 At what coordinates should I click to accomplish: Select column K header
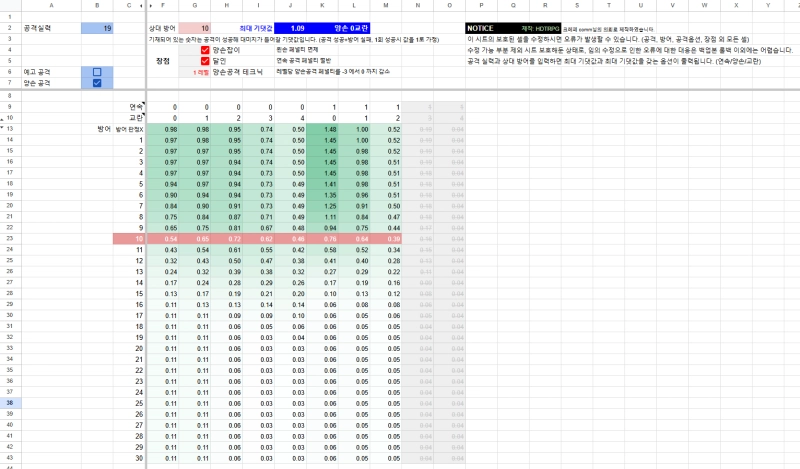pyautogui.click(x=322, y=5)
